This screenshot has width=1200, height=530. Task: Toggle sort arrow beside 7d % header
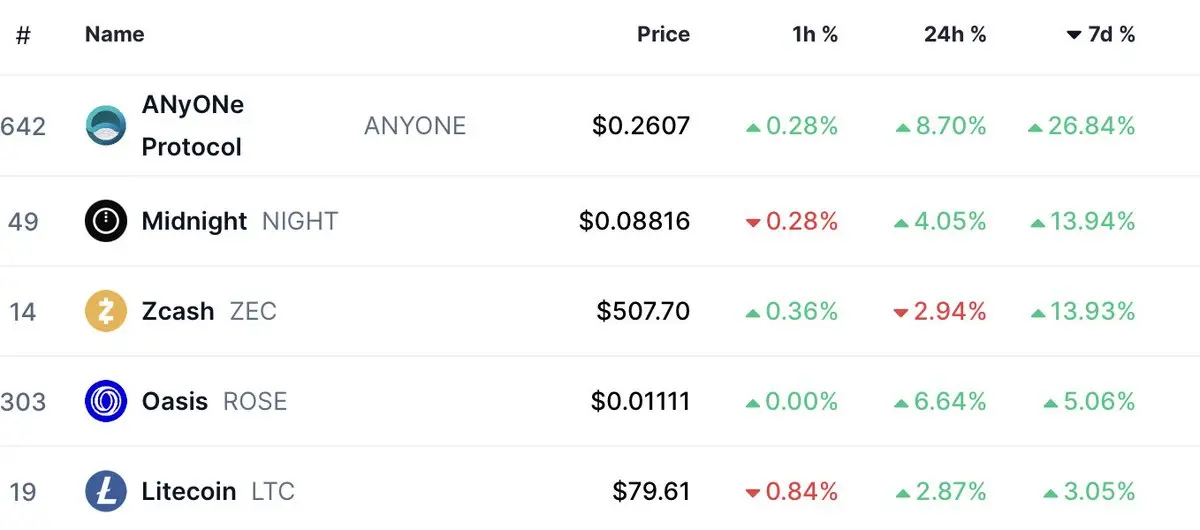pos(1074,35)
